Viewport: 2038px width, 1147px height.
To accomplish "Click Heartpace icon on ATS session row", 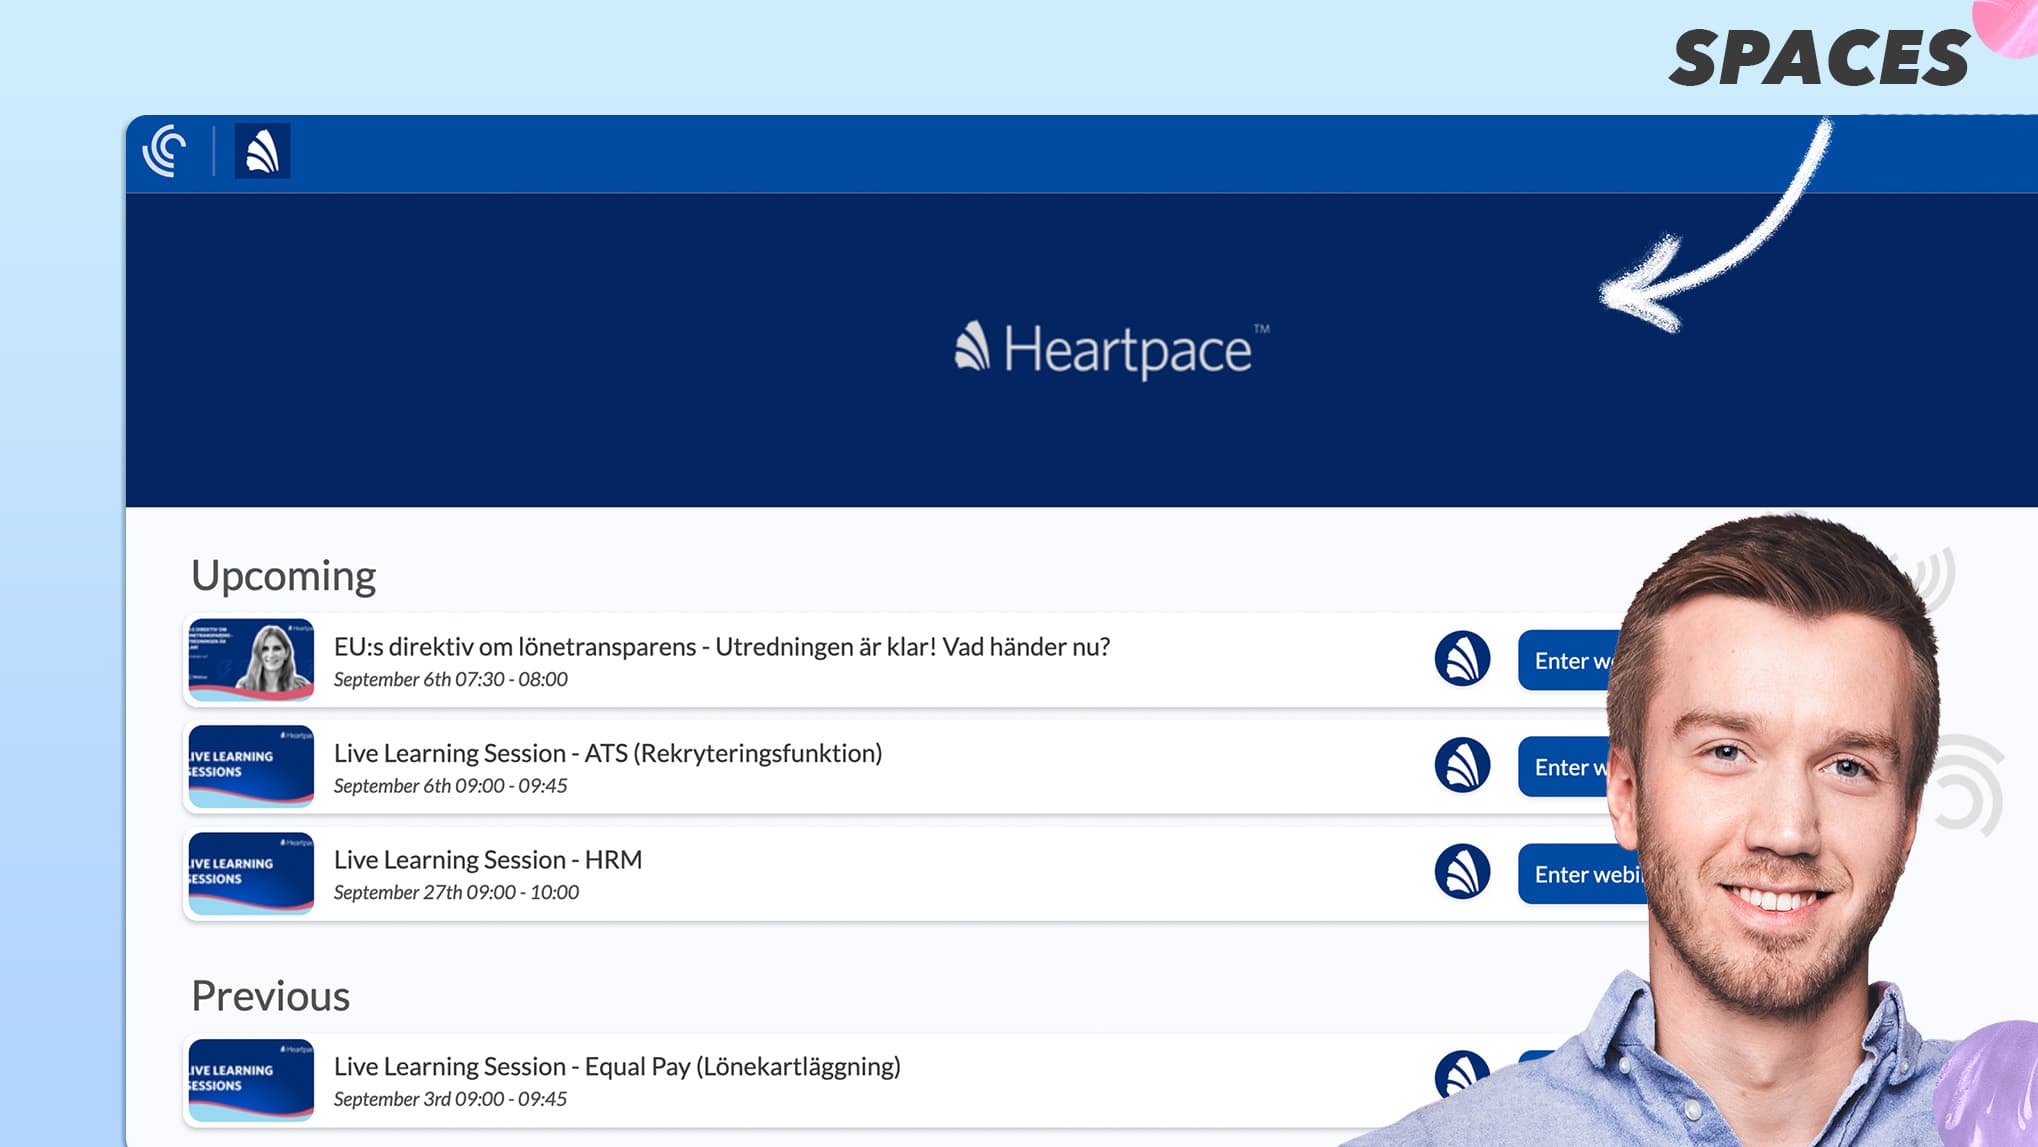I will (x=1462, y=766).
